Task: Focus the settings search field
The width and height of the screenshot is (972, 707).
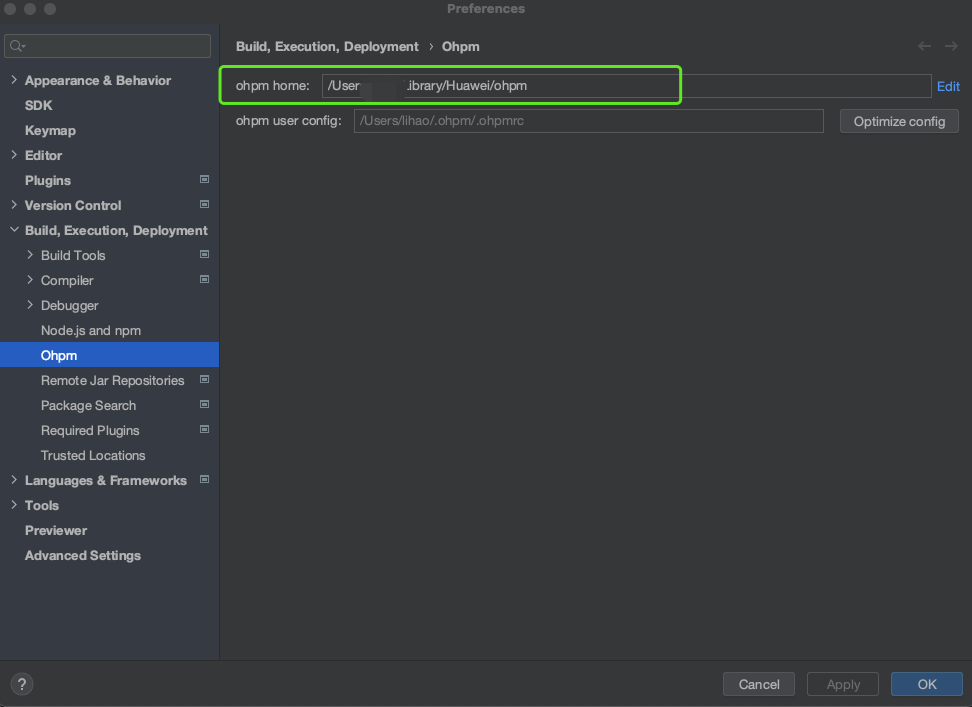Action: point(107,46)
